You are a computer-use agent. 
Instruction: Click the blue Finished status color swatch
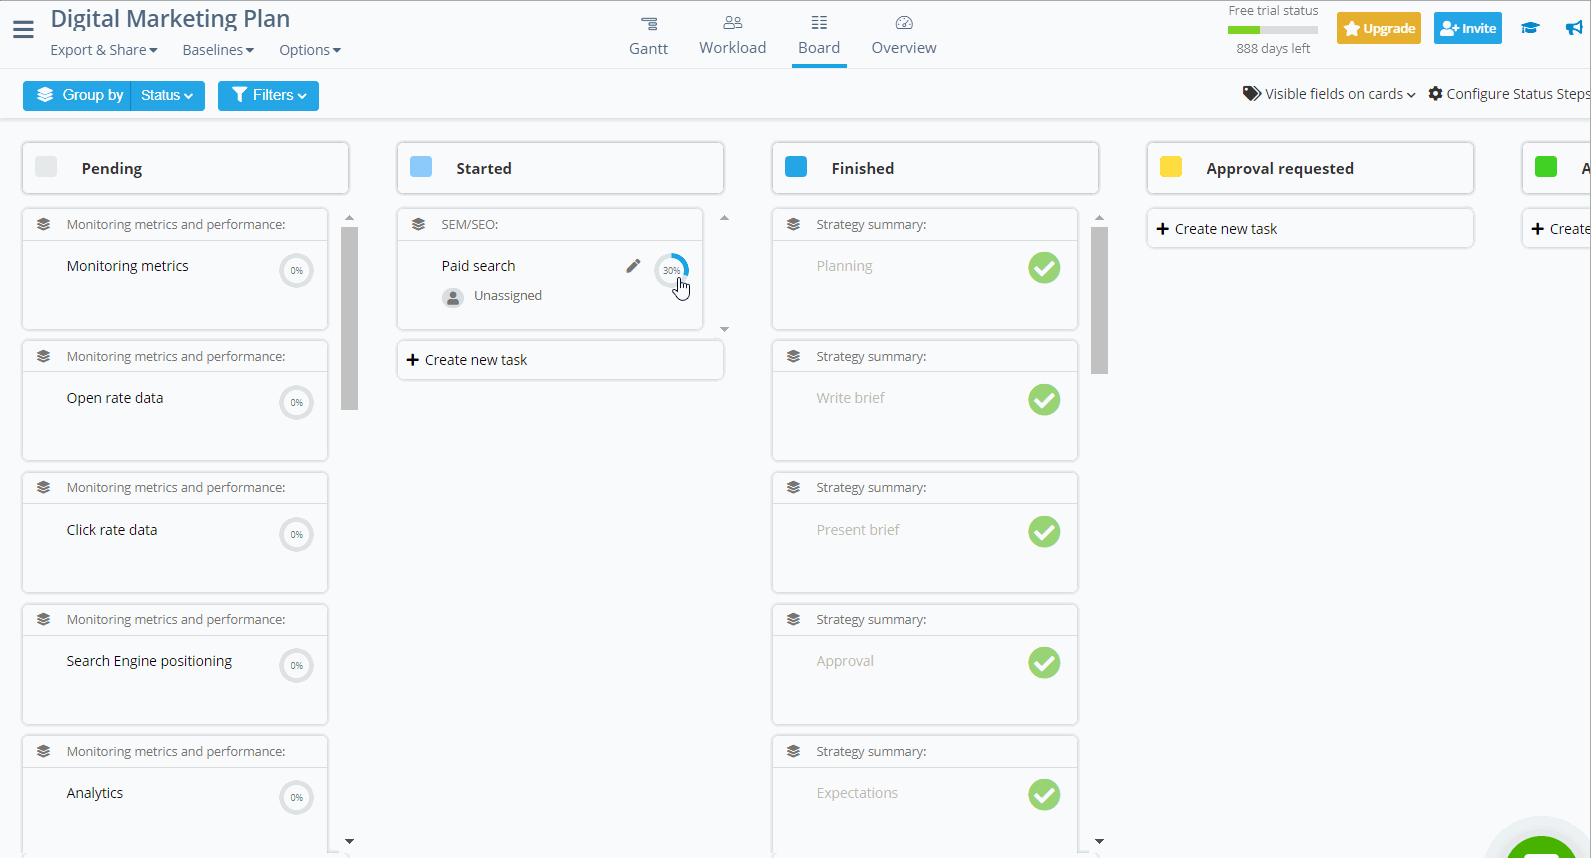796,167
